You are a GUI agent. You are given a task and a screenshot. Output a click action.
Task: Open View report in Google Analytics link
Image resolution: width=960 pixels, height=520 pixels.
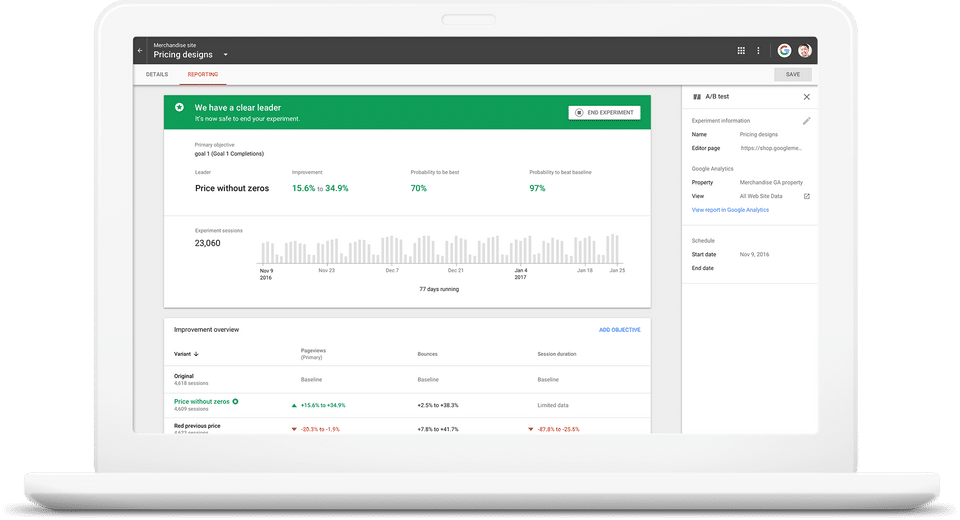[x=730, y=210]
